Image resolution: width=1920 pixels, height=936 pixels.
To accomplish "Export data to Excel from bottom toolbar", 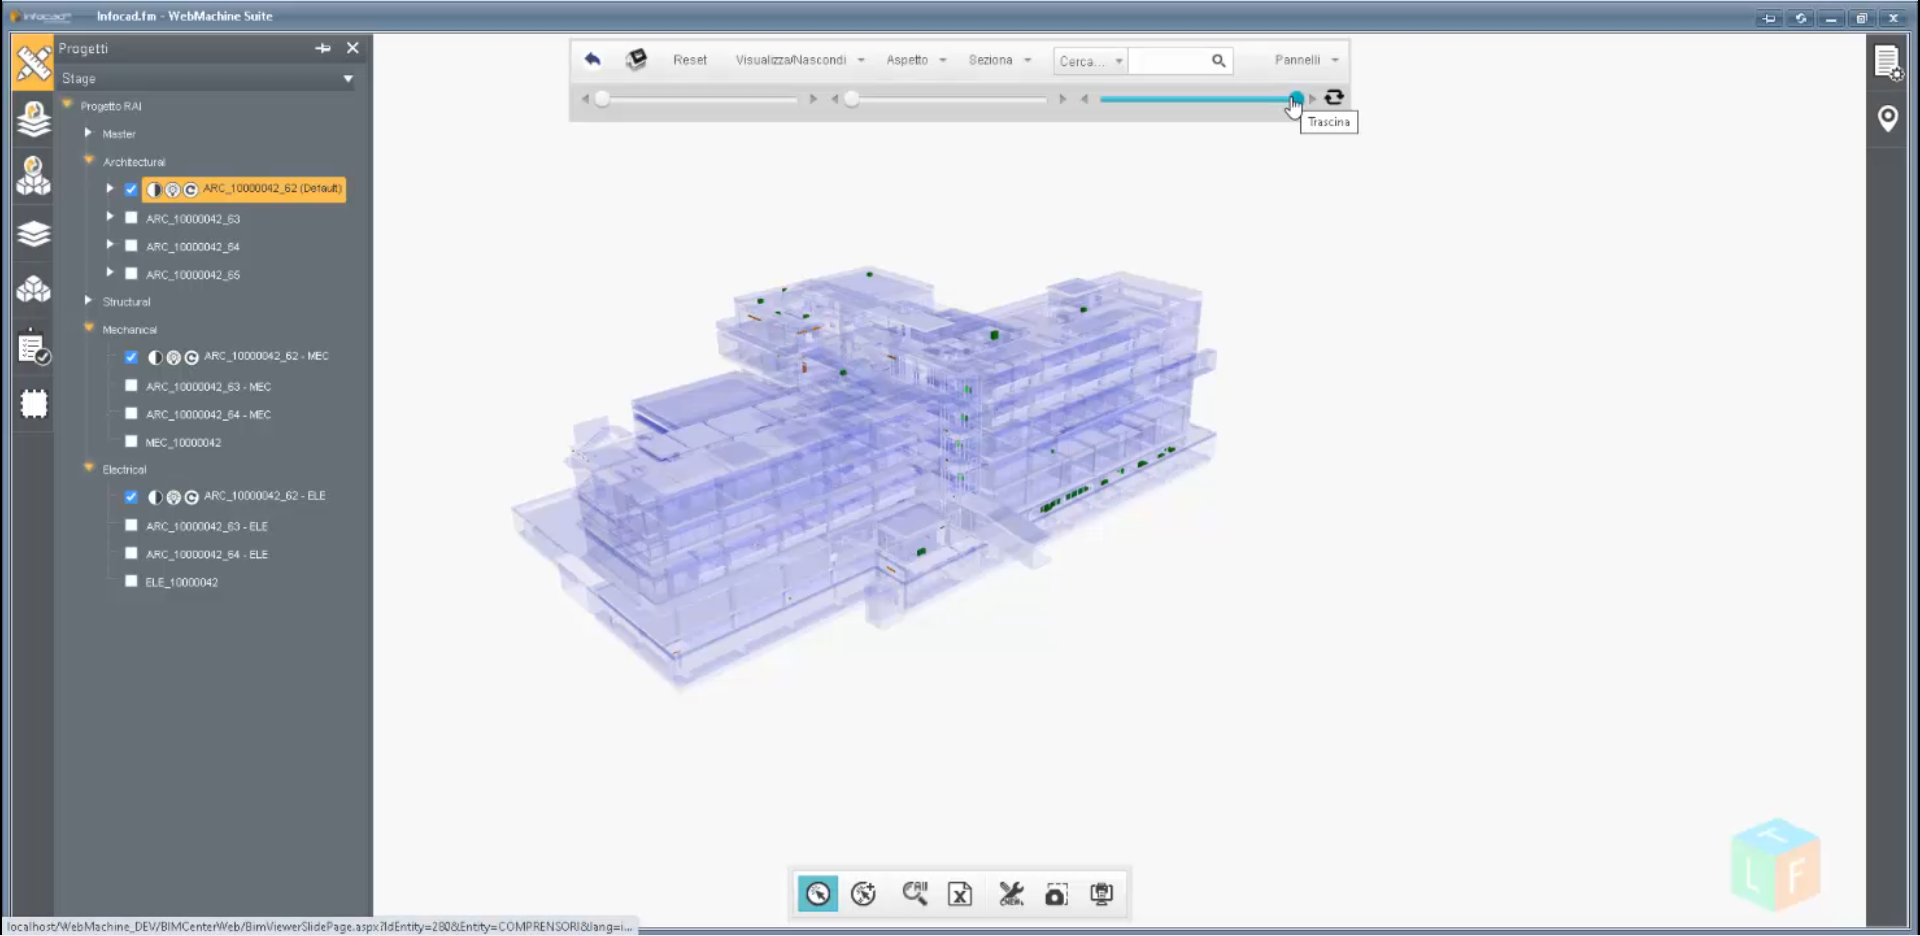I will point(960,894).
